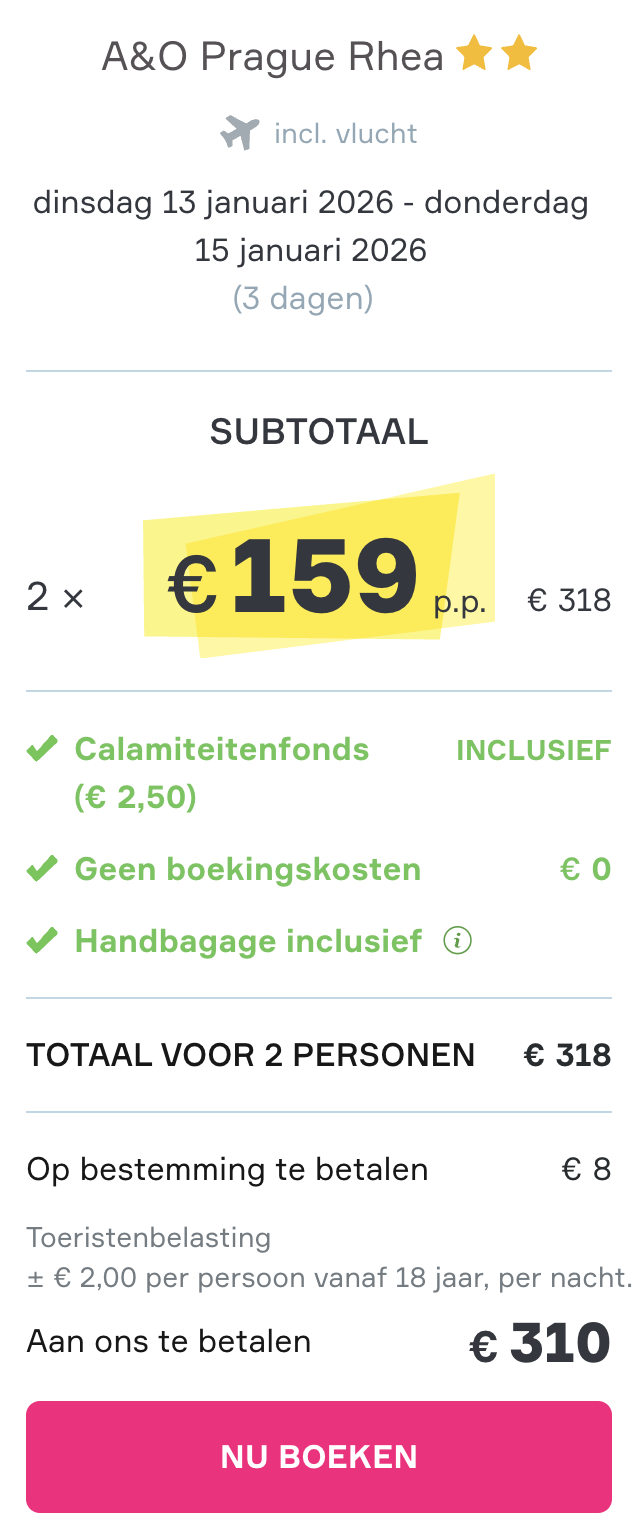The image size is (642, 1536).
Task: Click the green checkmark next to Calamiteitenfonds
Action: tap(41, 747)
